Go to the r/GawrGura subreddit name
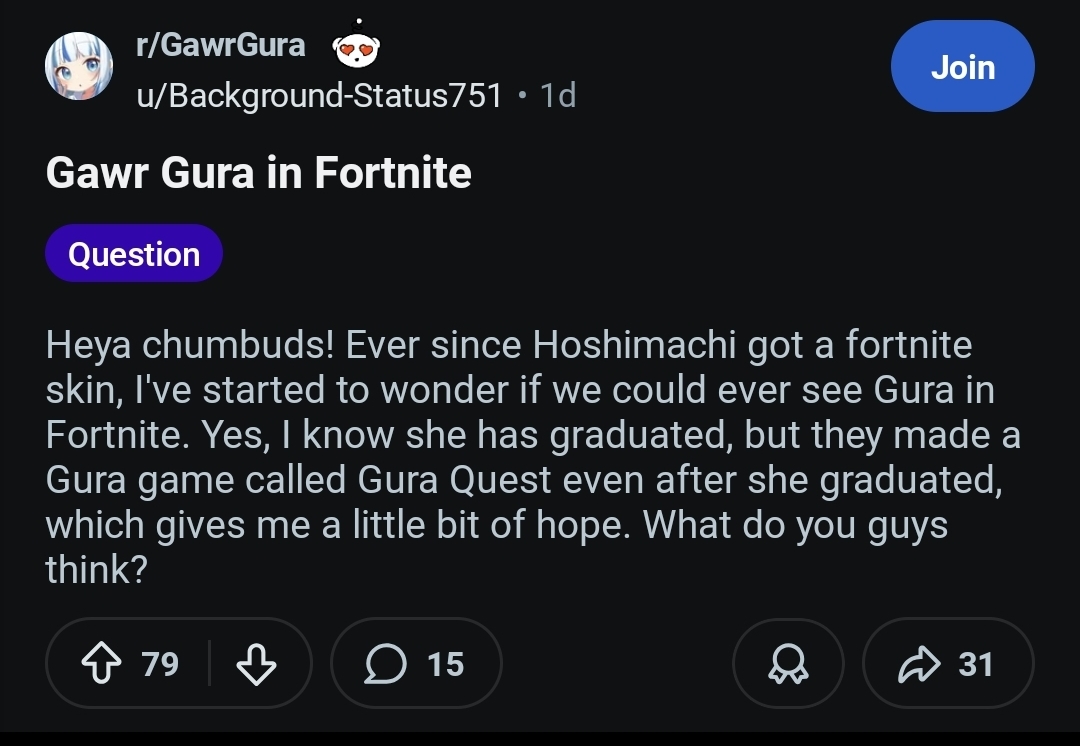 220,45
